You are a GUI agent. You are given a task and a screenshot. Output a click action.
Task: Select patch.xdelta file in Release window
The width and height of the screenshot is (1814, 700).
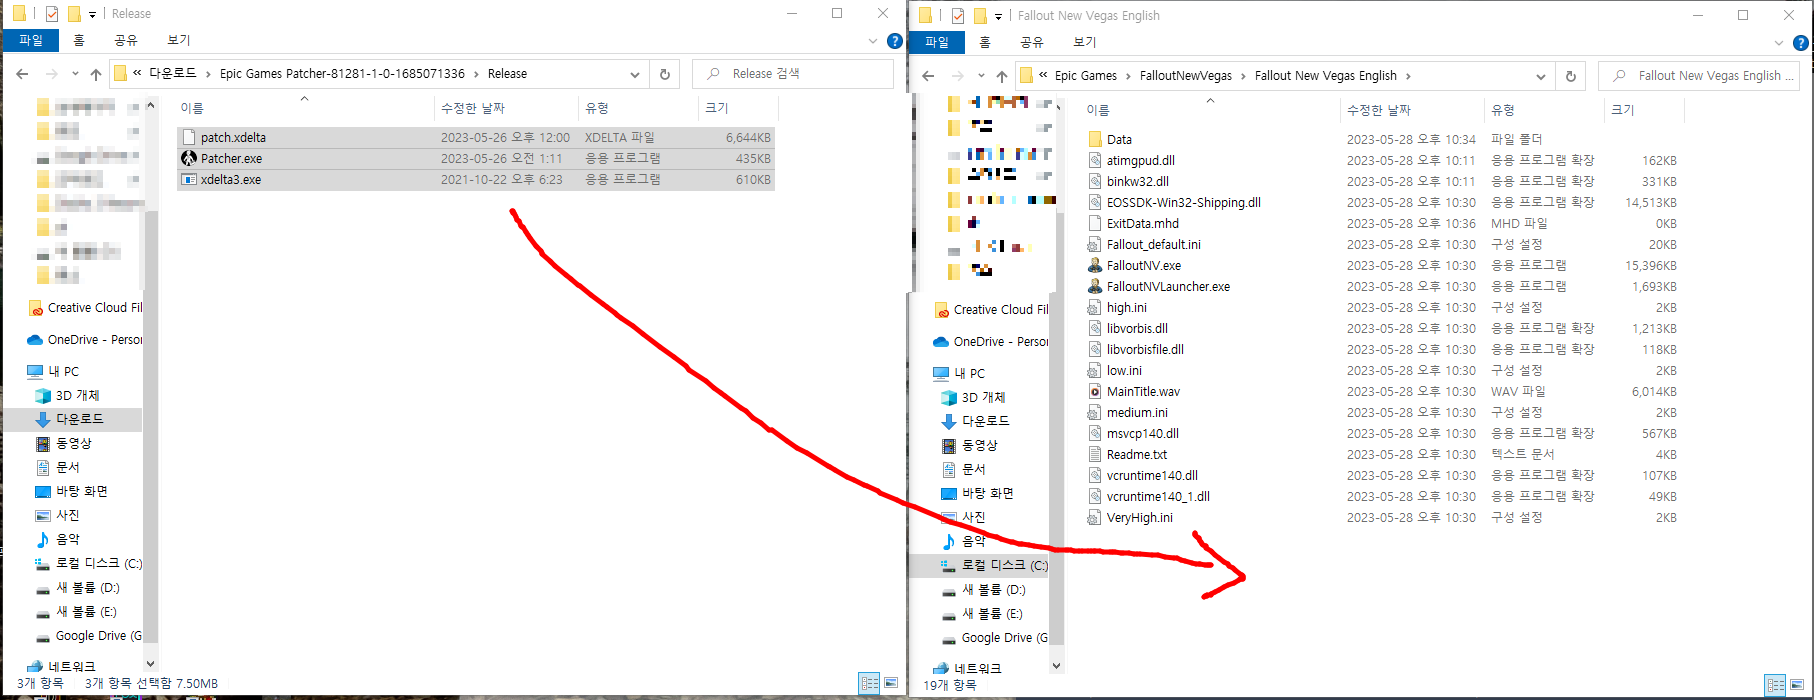(476, 138)
